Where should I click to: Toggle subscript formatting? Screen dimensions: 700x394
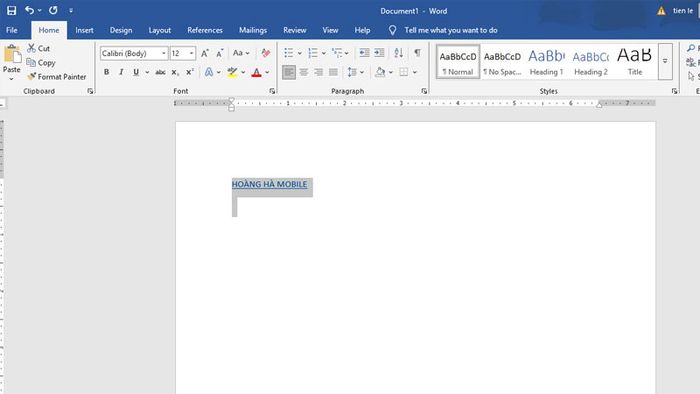click(175, 72)
